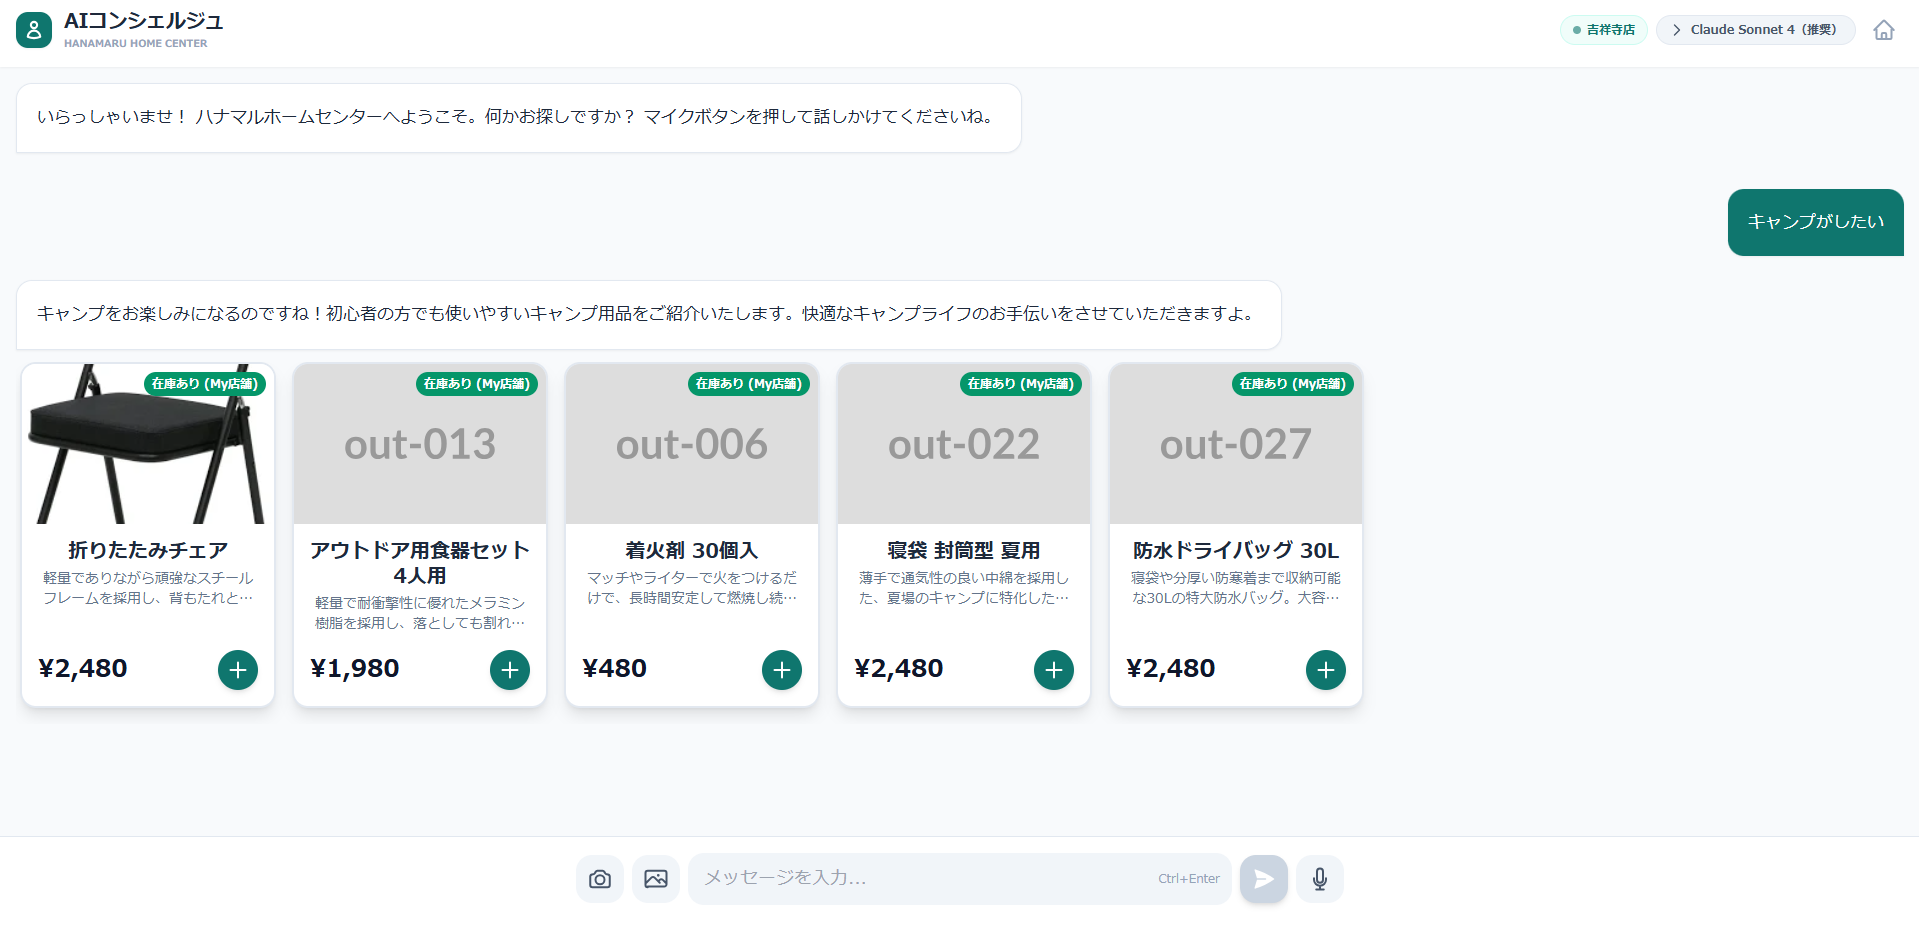Click the ¥1,980 price of tableware set
The image size is (1919, 937).
pos(355,668)
